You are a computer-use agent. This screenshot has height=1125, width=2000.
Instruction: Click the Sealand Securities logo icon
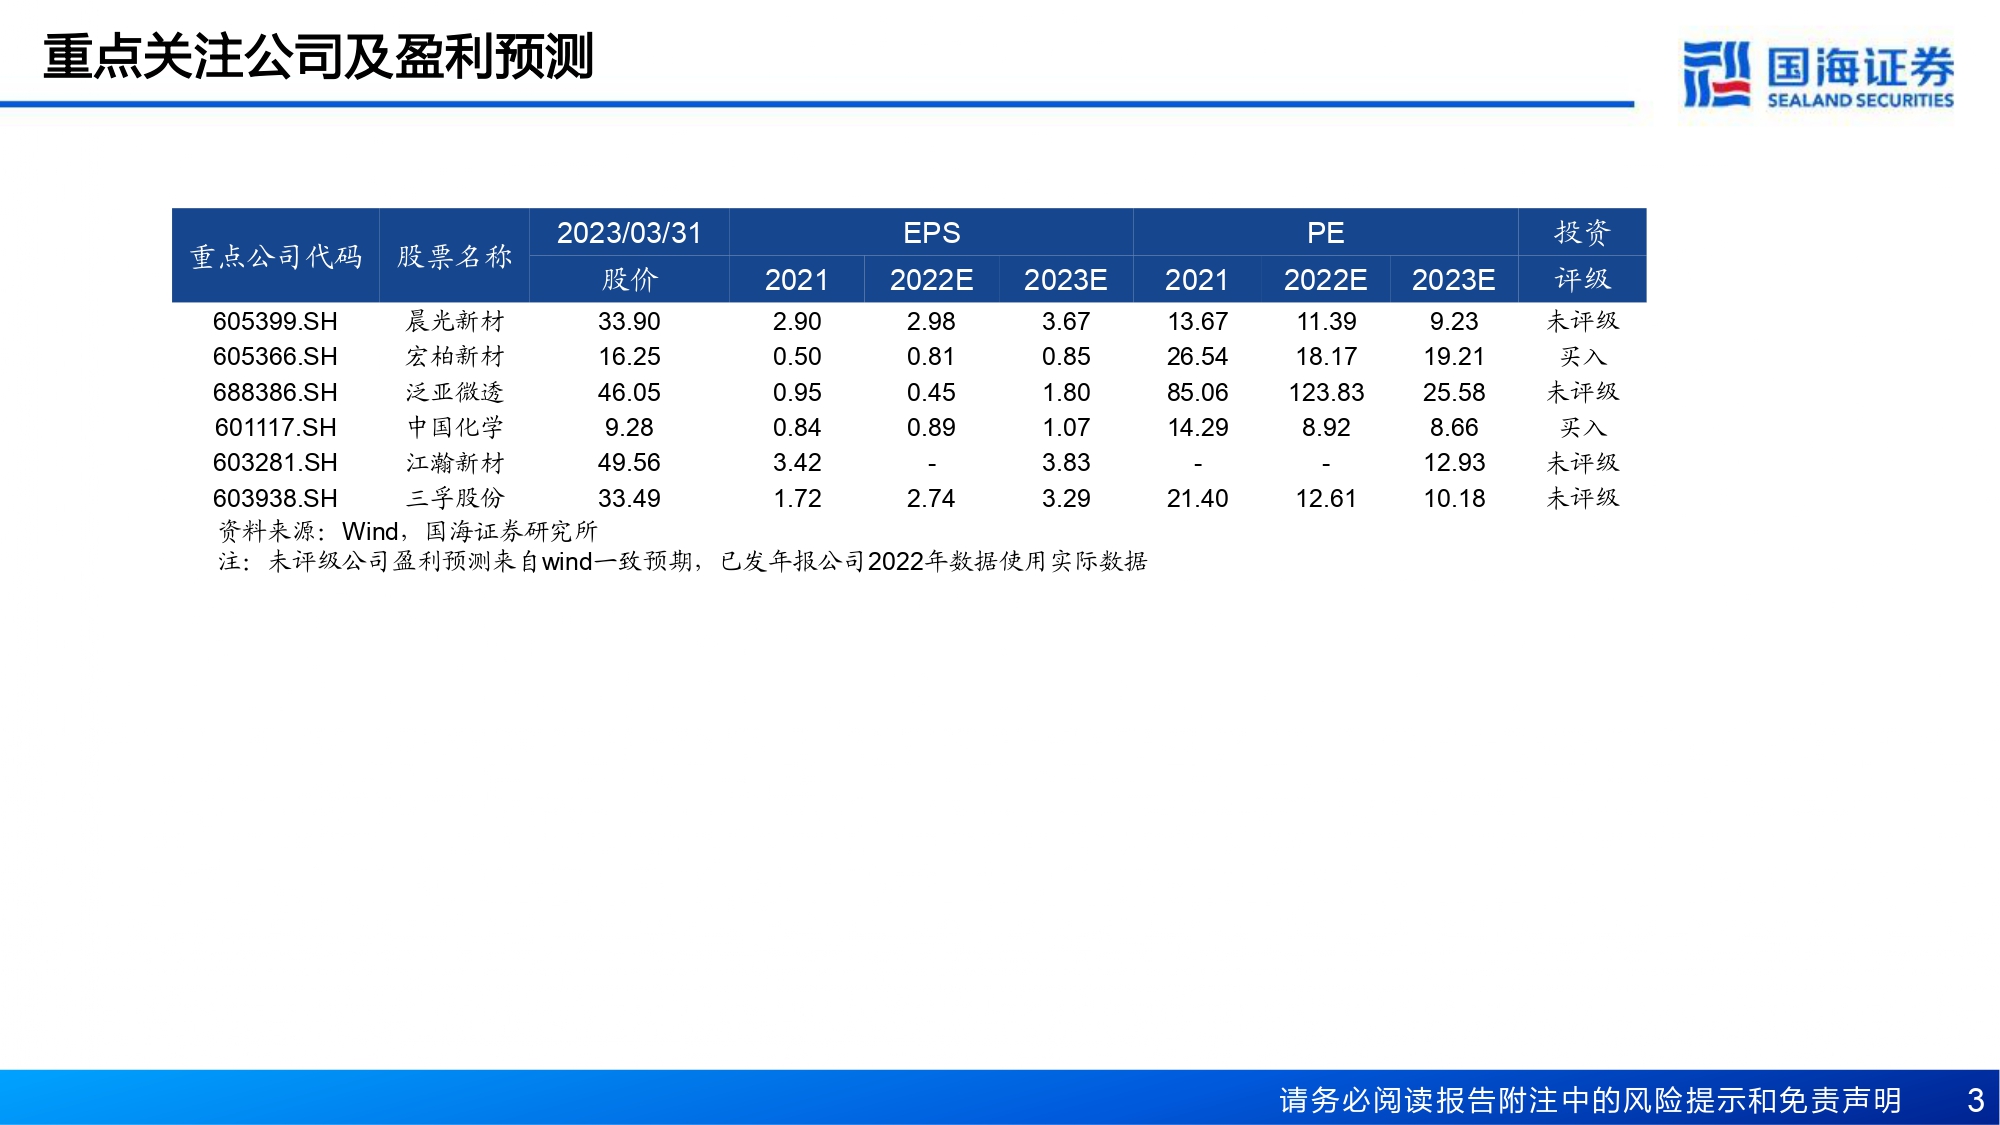[x=1716, y=73]
